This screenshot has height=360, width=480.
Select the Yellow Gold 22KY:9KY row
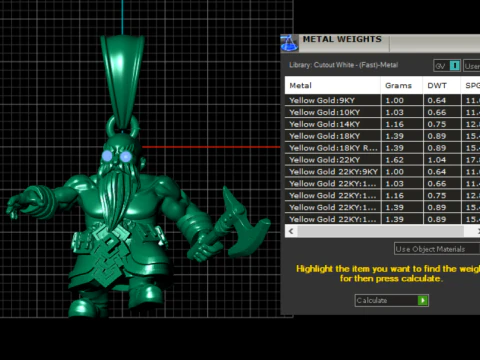click(x=382, y=172)
